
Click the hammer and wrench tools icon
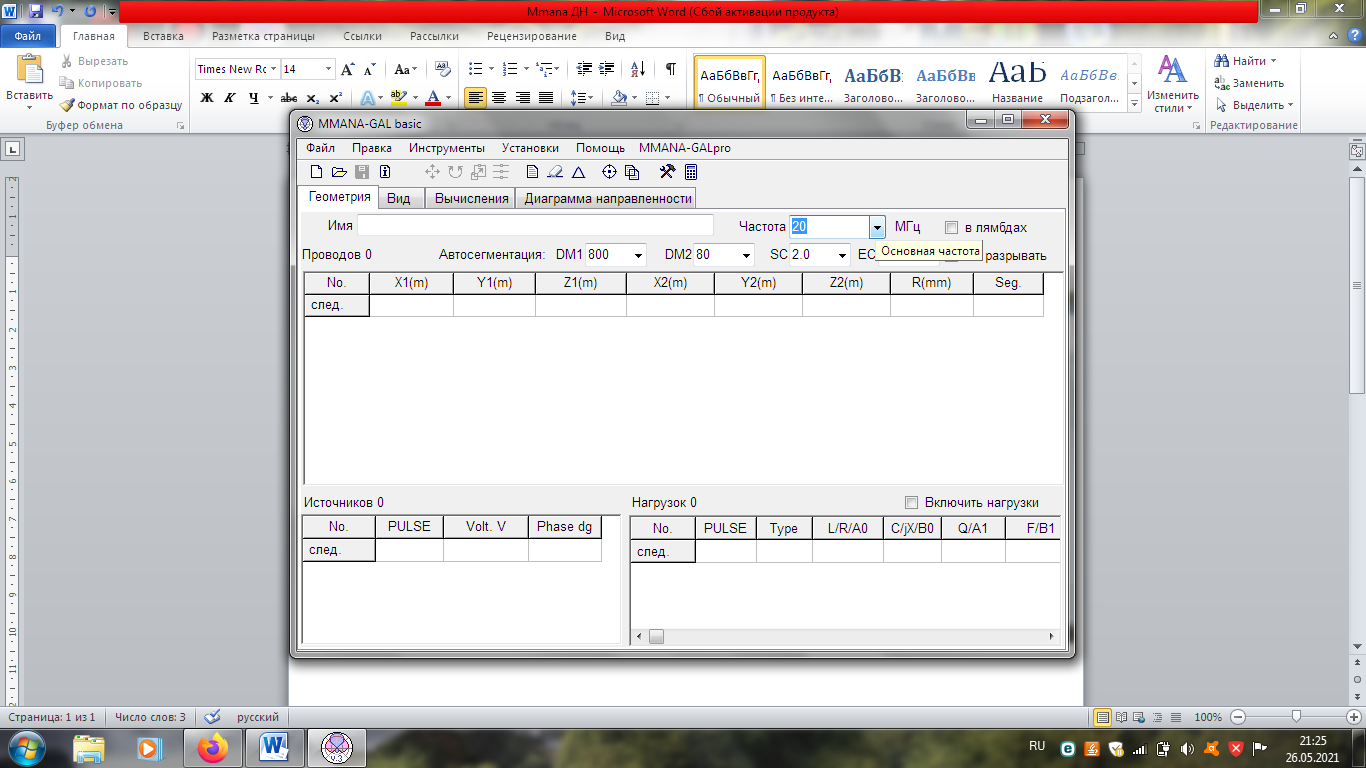click(668, 172)
